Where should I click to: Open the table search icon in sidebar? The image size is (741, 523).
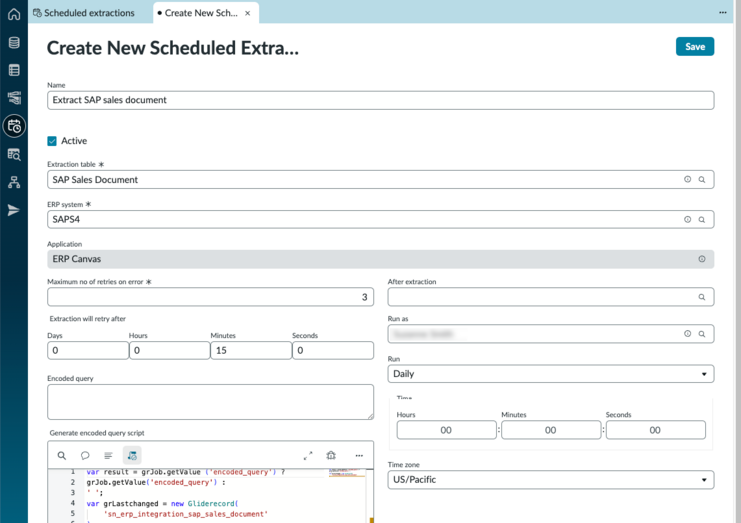click(x=14, y=154)
